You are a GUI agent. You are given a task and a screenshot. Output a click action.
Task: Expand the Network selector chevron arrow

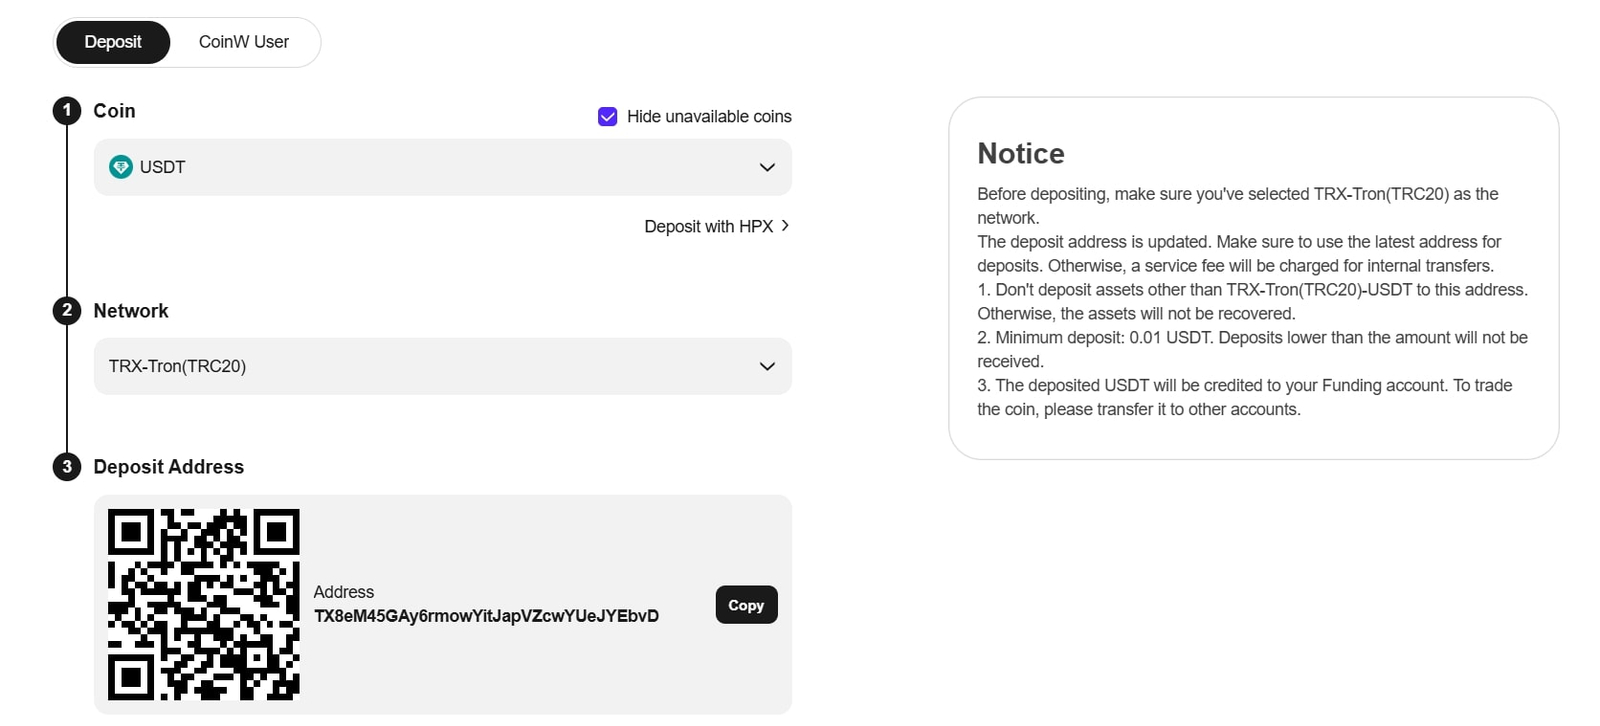[x=767, y=366]
